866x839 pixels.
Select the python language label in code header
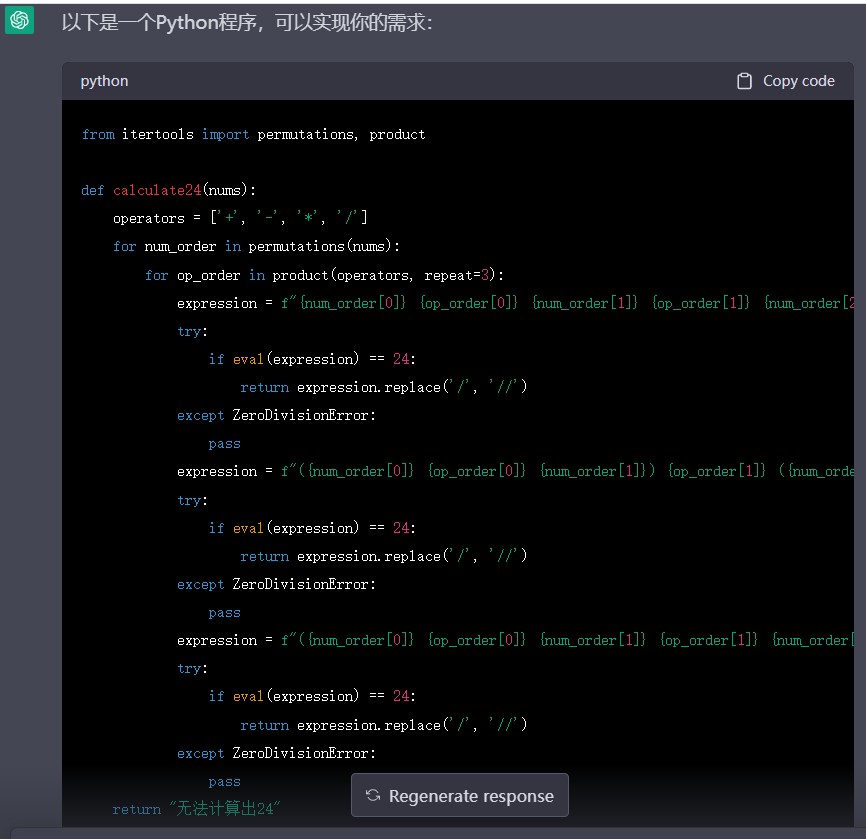click(104, 81)
